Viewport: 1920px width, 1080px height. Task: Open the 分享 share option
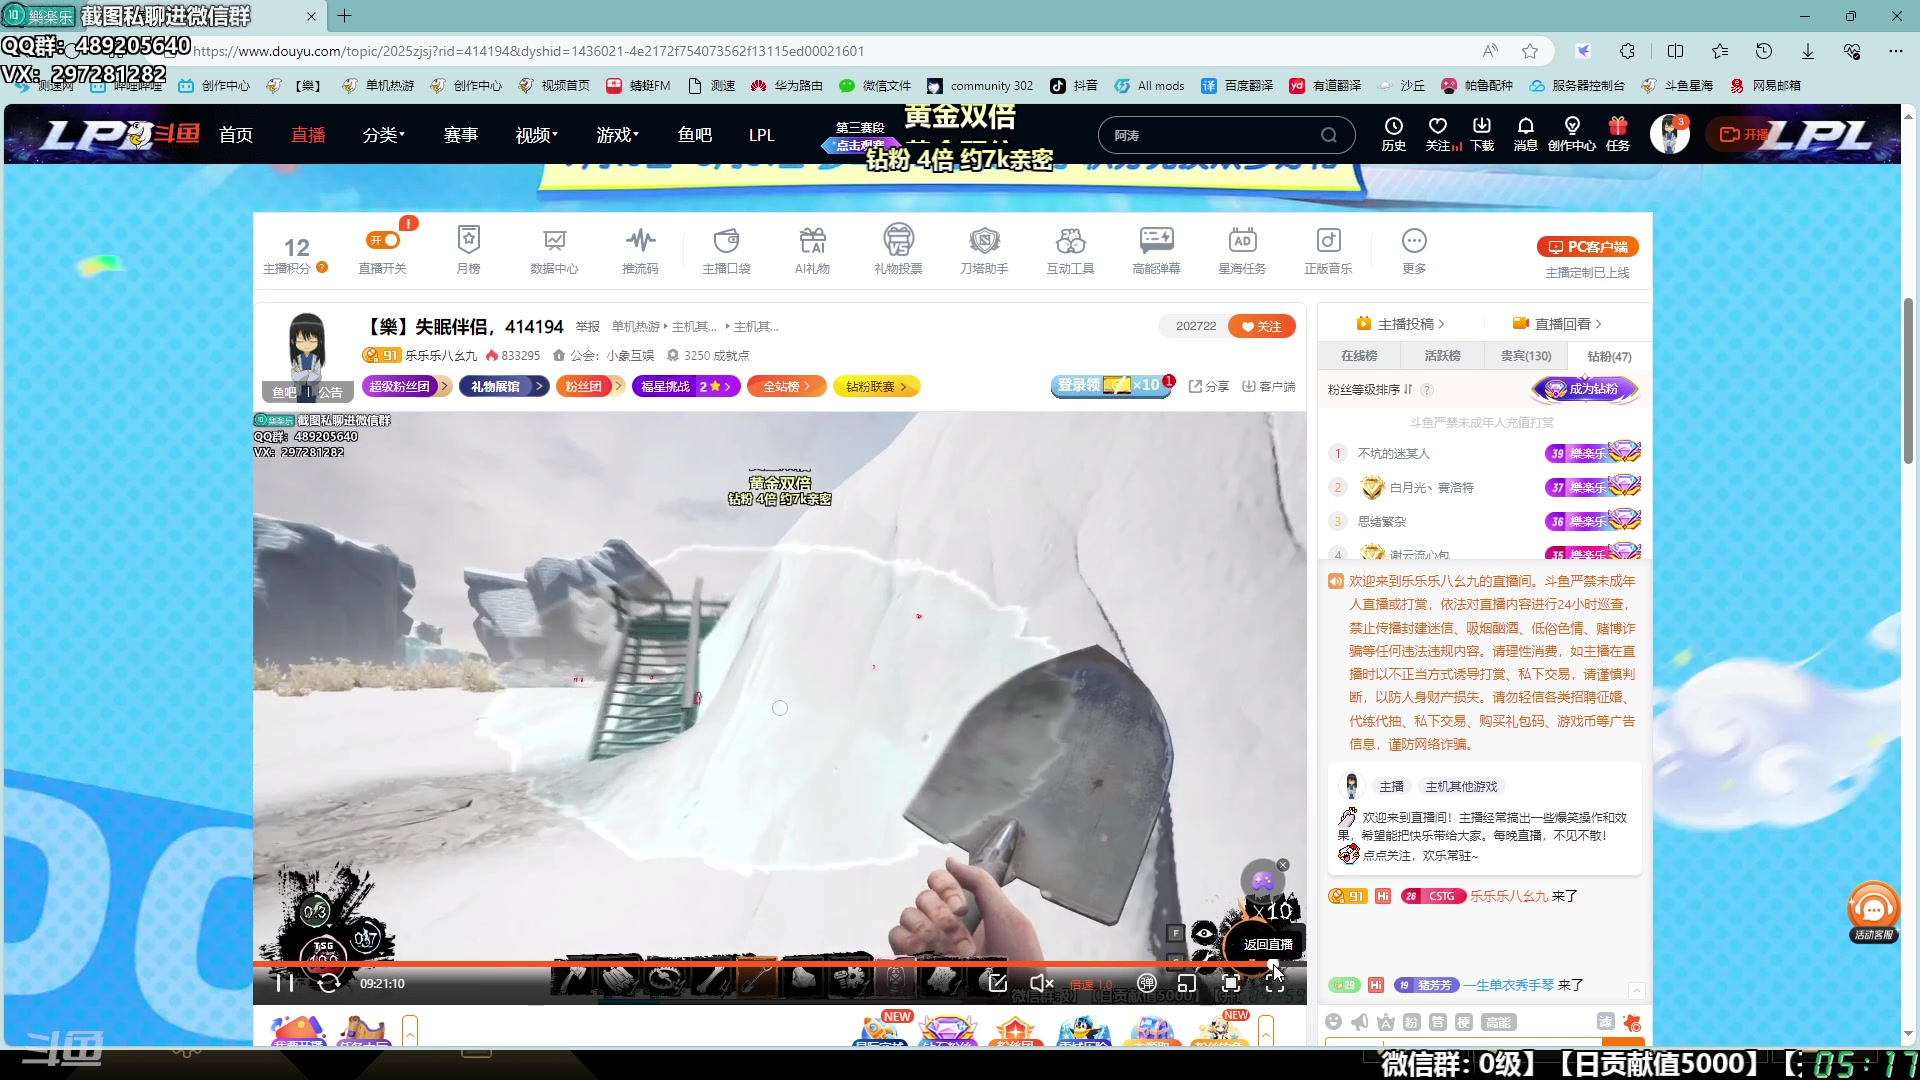[1209, 386]
